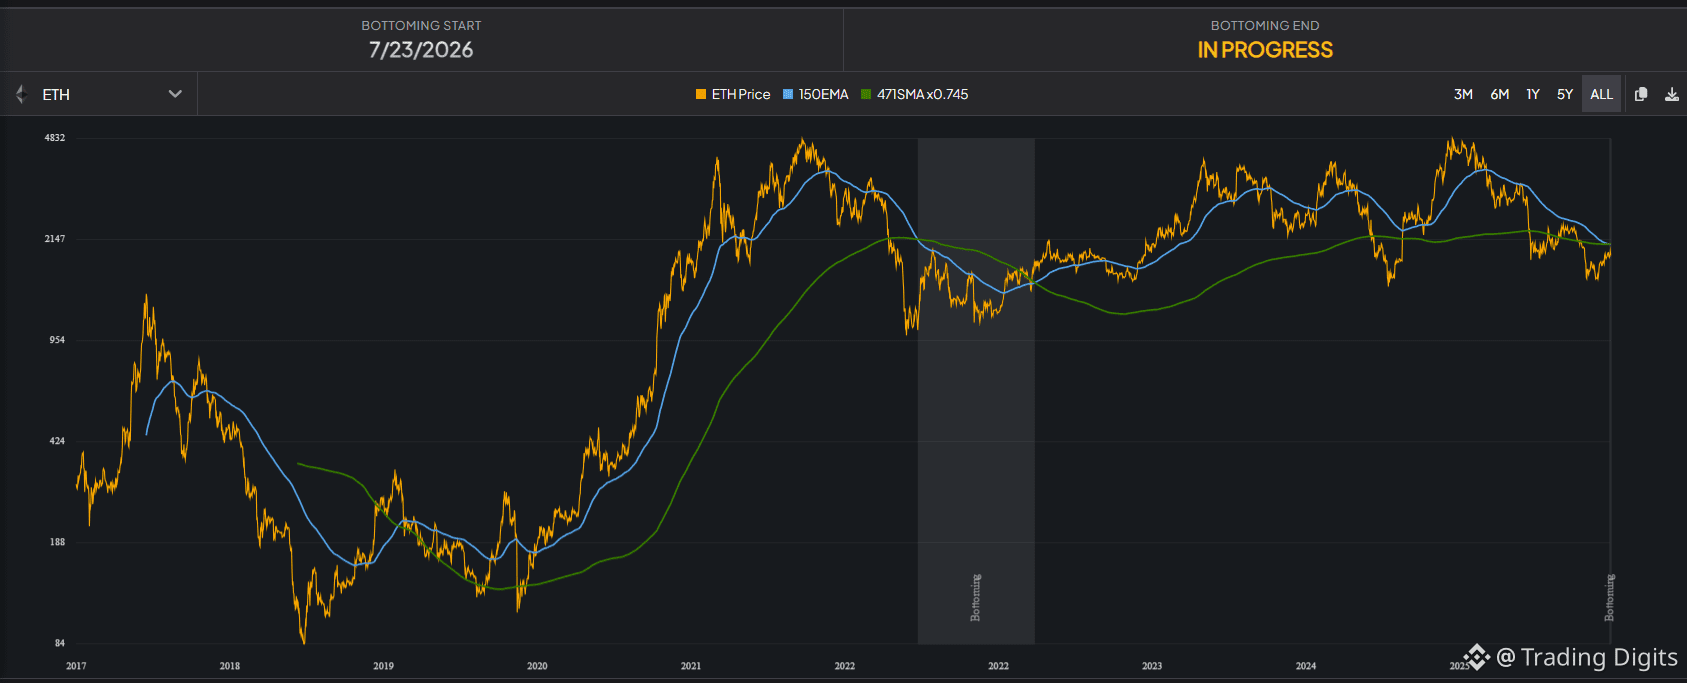Viewport: 1687px width, 683px height.
Task: Select the ALL time range
Action: click(x=1601, y=94)
